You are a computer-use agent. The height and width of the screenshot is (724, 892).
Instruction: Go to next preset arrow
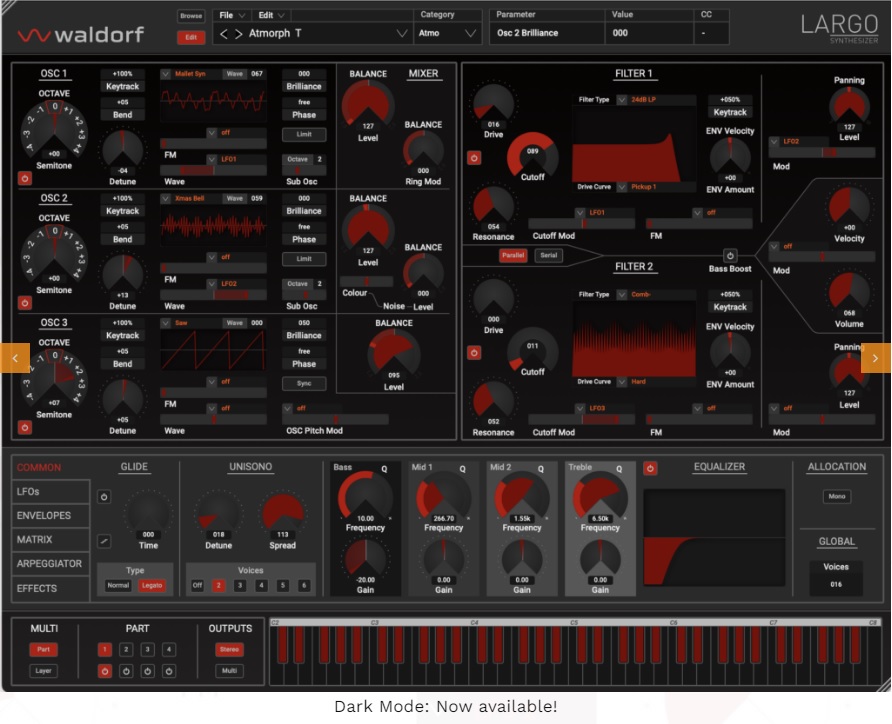(x=239, y=34)
